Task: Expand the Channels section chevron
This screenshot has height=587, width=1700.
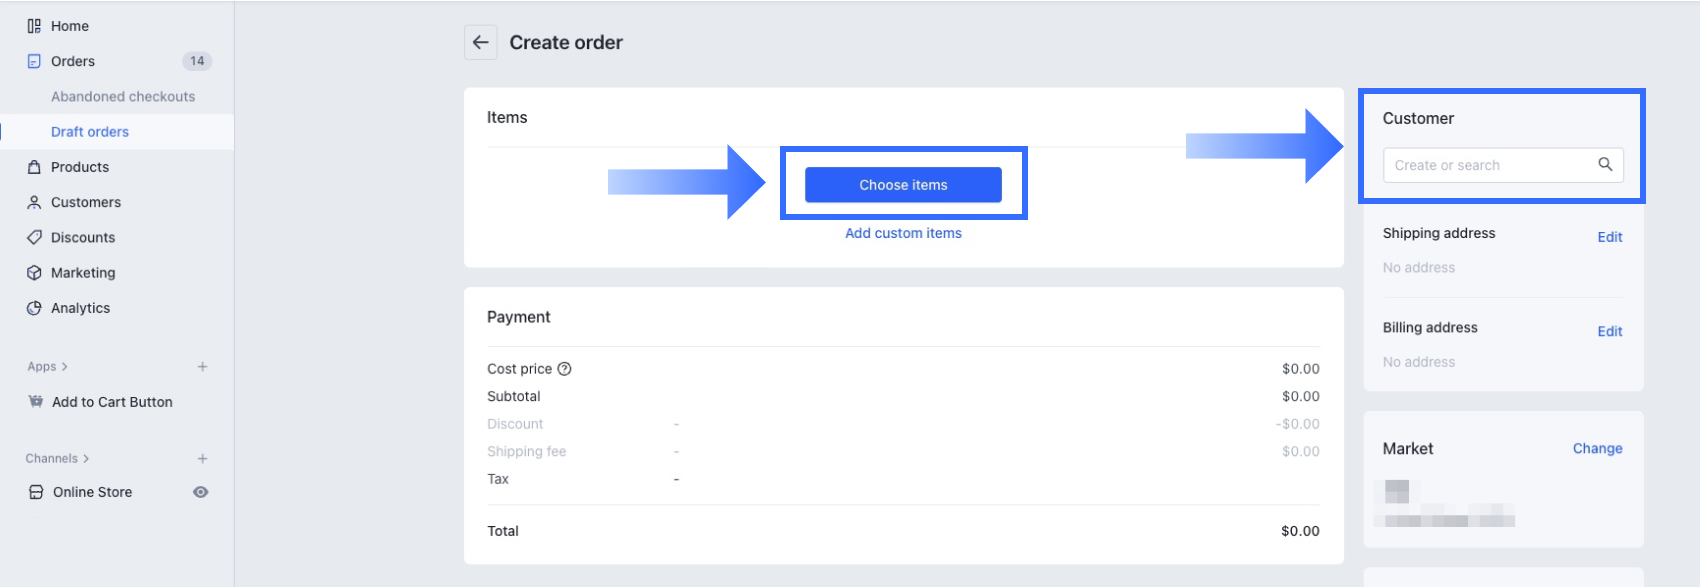Action: [86, 459]
